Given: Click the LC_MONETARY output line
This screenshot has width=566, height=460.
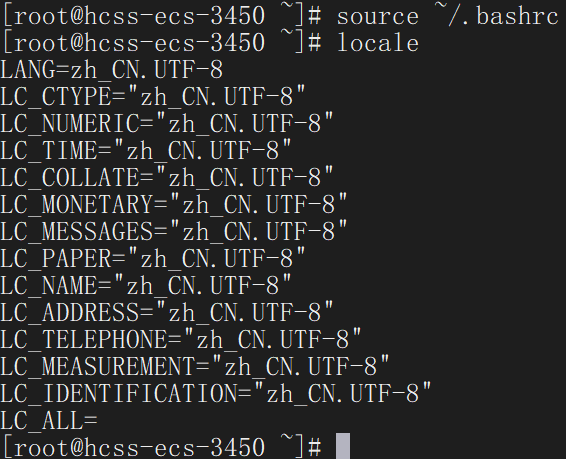Looking at the screenshot, I should pos(174,204).
